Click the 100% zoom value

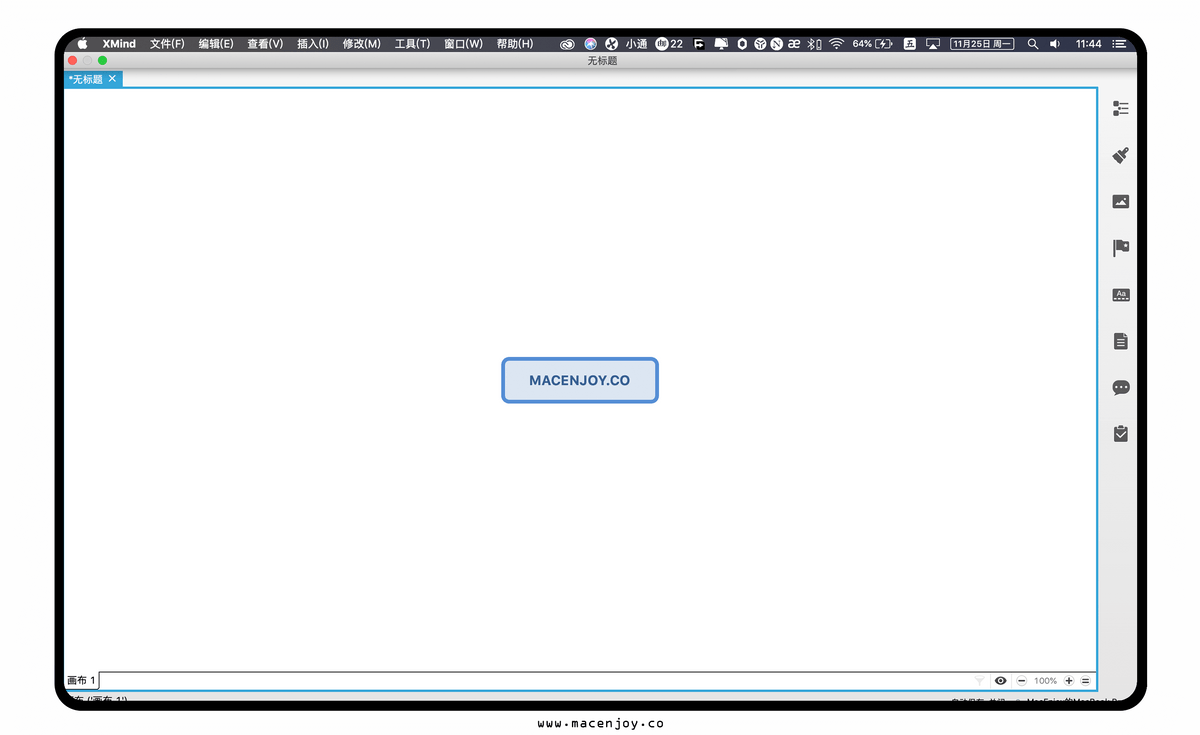tap(1046, 681)
